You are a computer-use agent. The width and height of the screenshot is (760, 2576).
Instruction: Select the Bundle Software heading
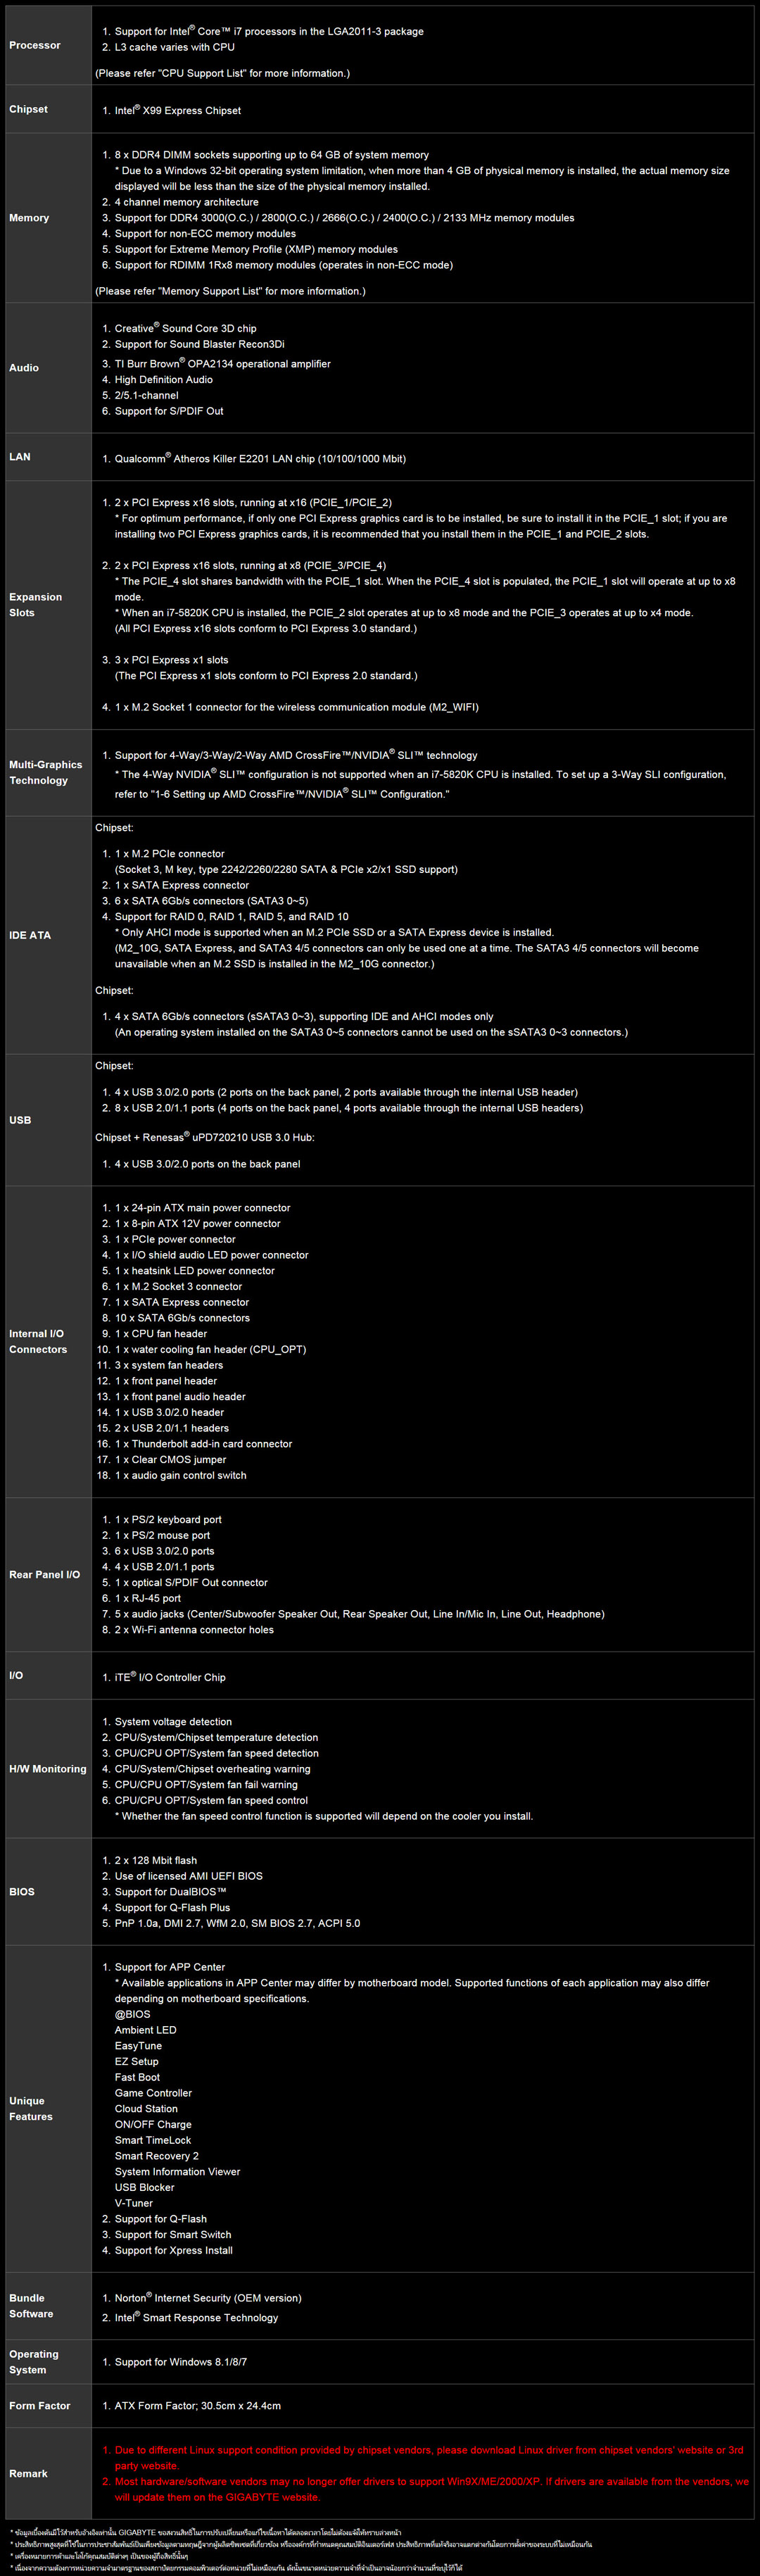(31, 2305)
